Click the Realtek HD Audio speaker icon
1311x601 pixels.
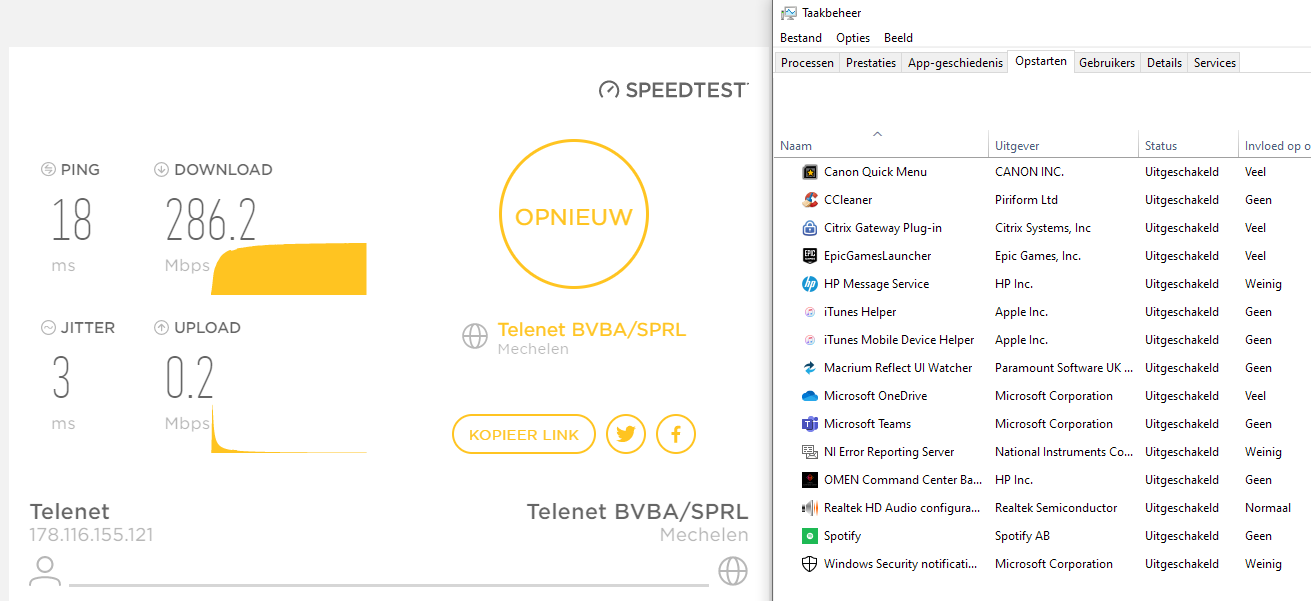[x=810, y=508]
